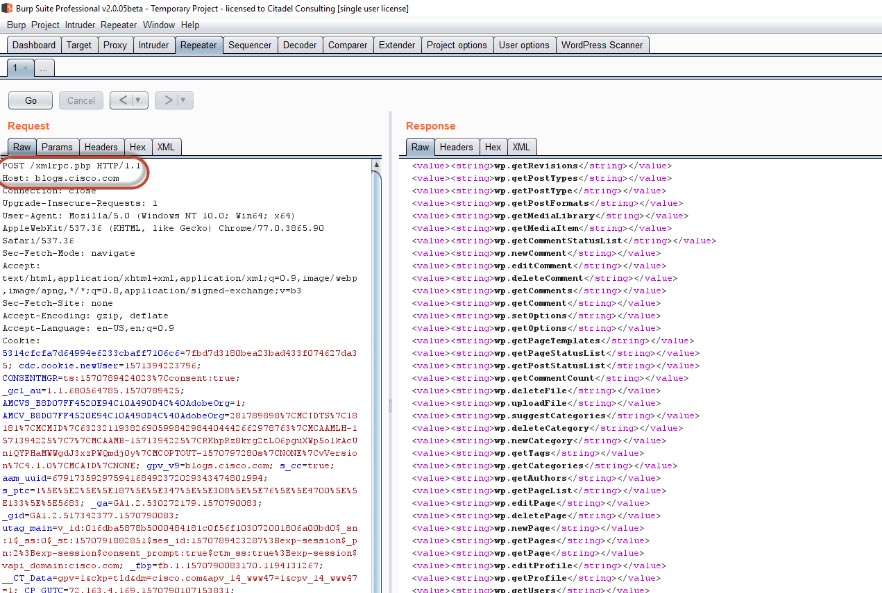Open the Burp menu
The width and height of the screenshot is (882, 593).
pyautogui.click(x=16, y=24)
